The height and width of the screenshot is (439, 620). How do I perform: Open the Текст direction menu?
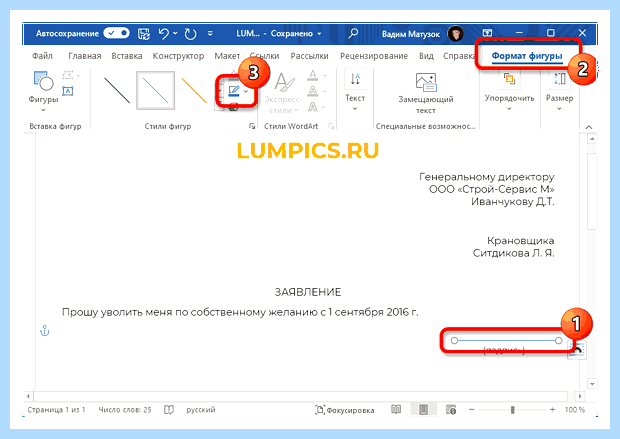coord(355,91)
